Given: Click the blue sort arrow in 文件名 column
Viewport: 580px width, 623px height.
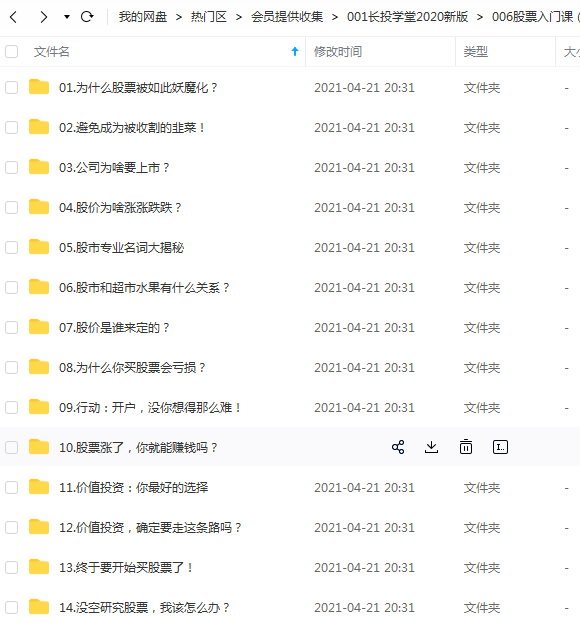Looking at the screenshot, I should click(295, 51).
